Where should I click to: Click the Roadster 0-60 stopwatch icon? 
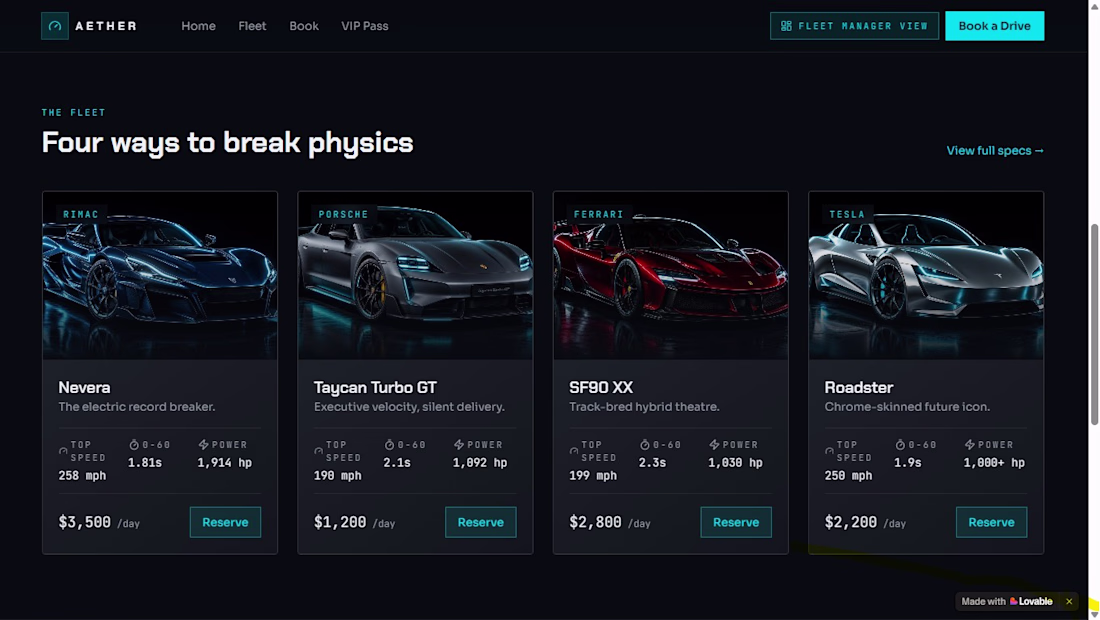900,445
